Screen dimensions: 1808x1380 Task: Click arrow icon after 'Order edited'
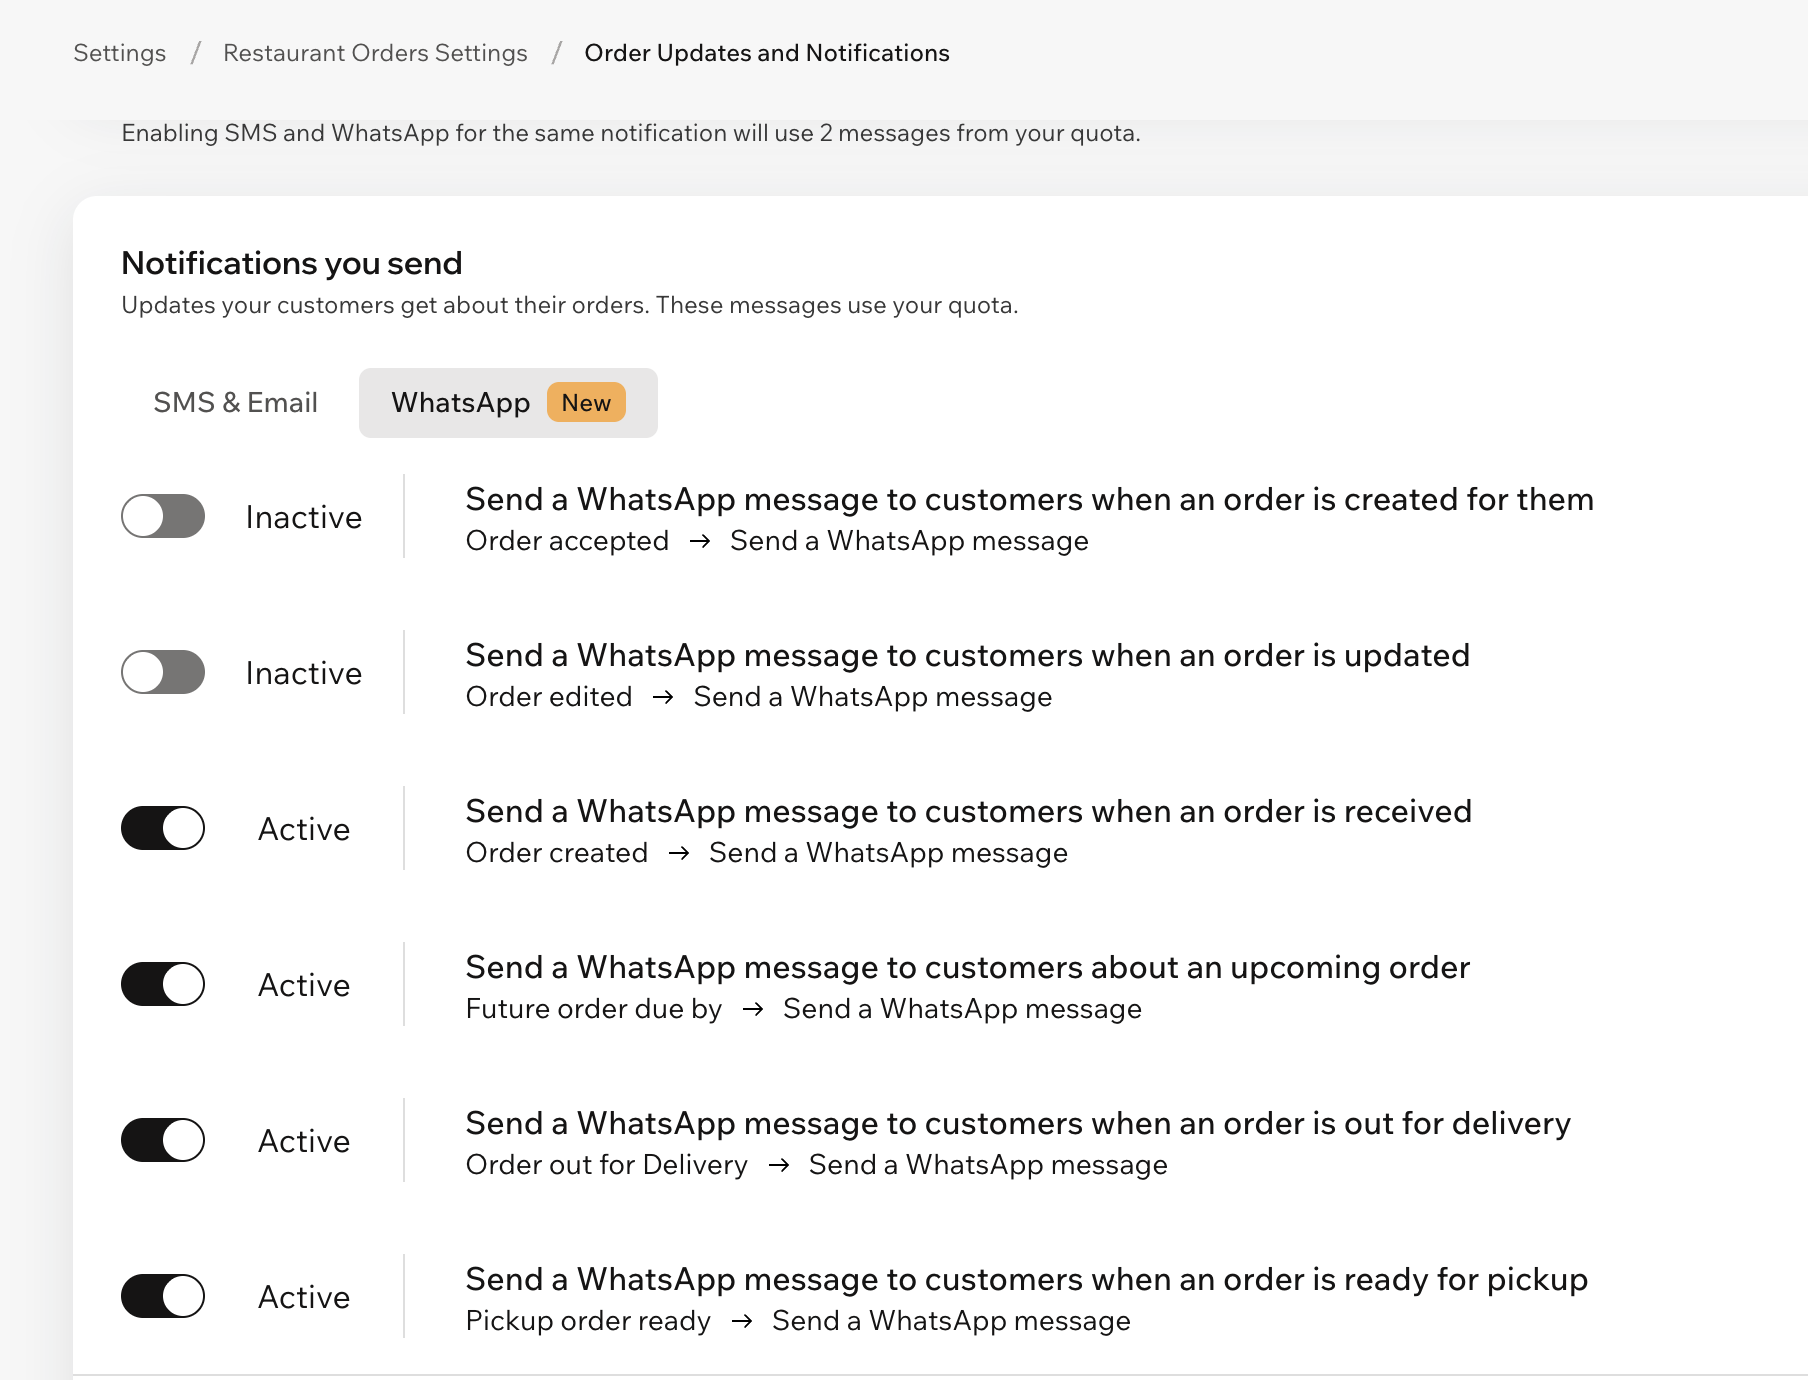[x=663, y=697]
